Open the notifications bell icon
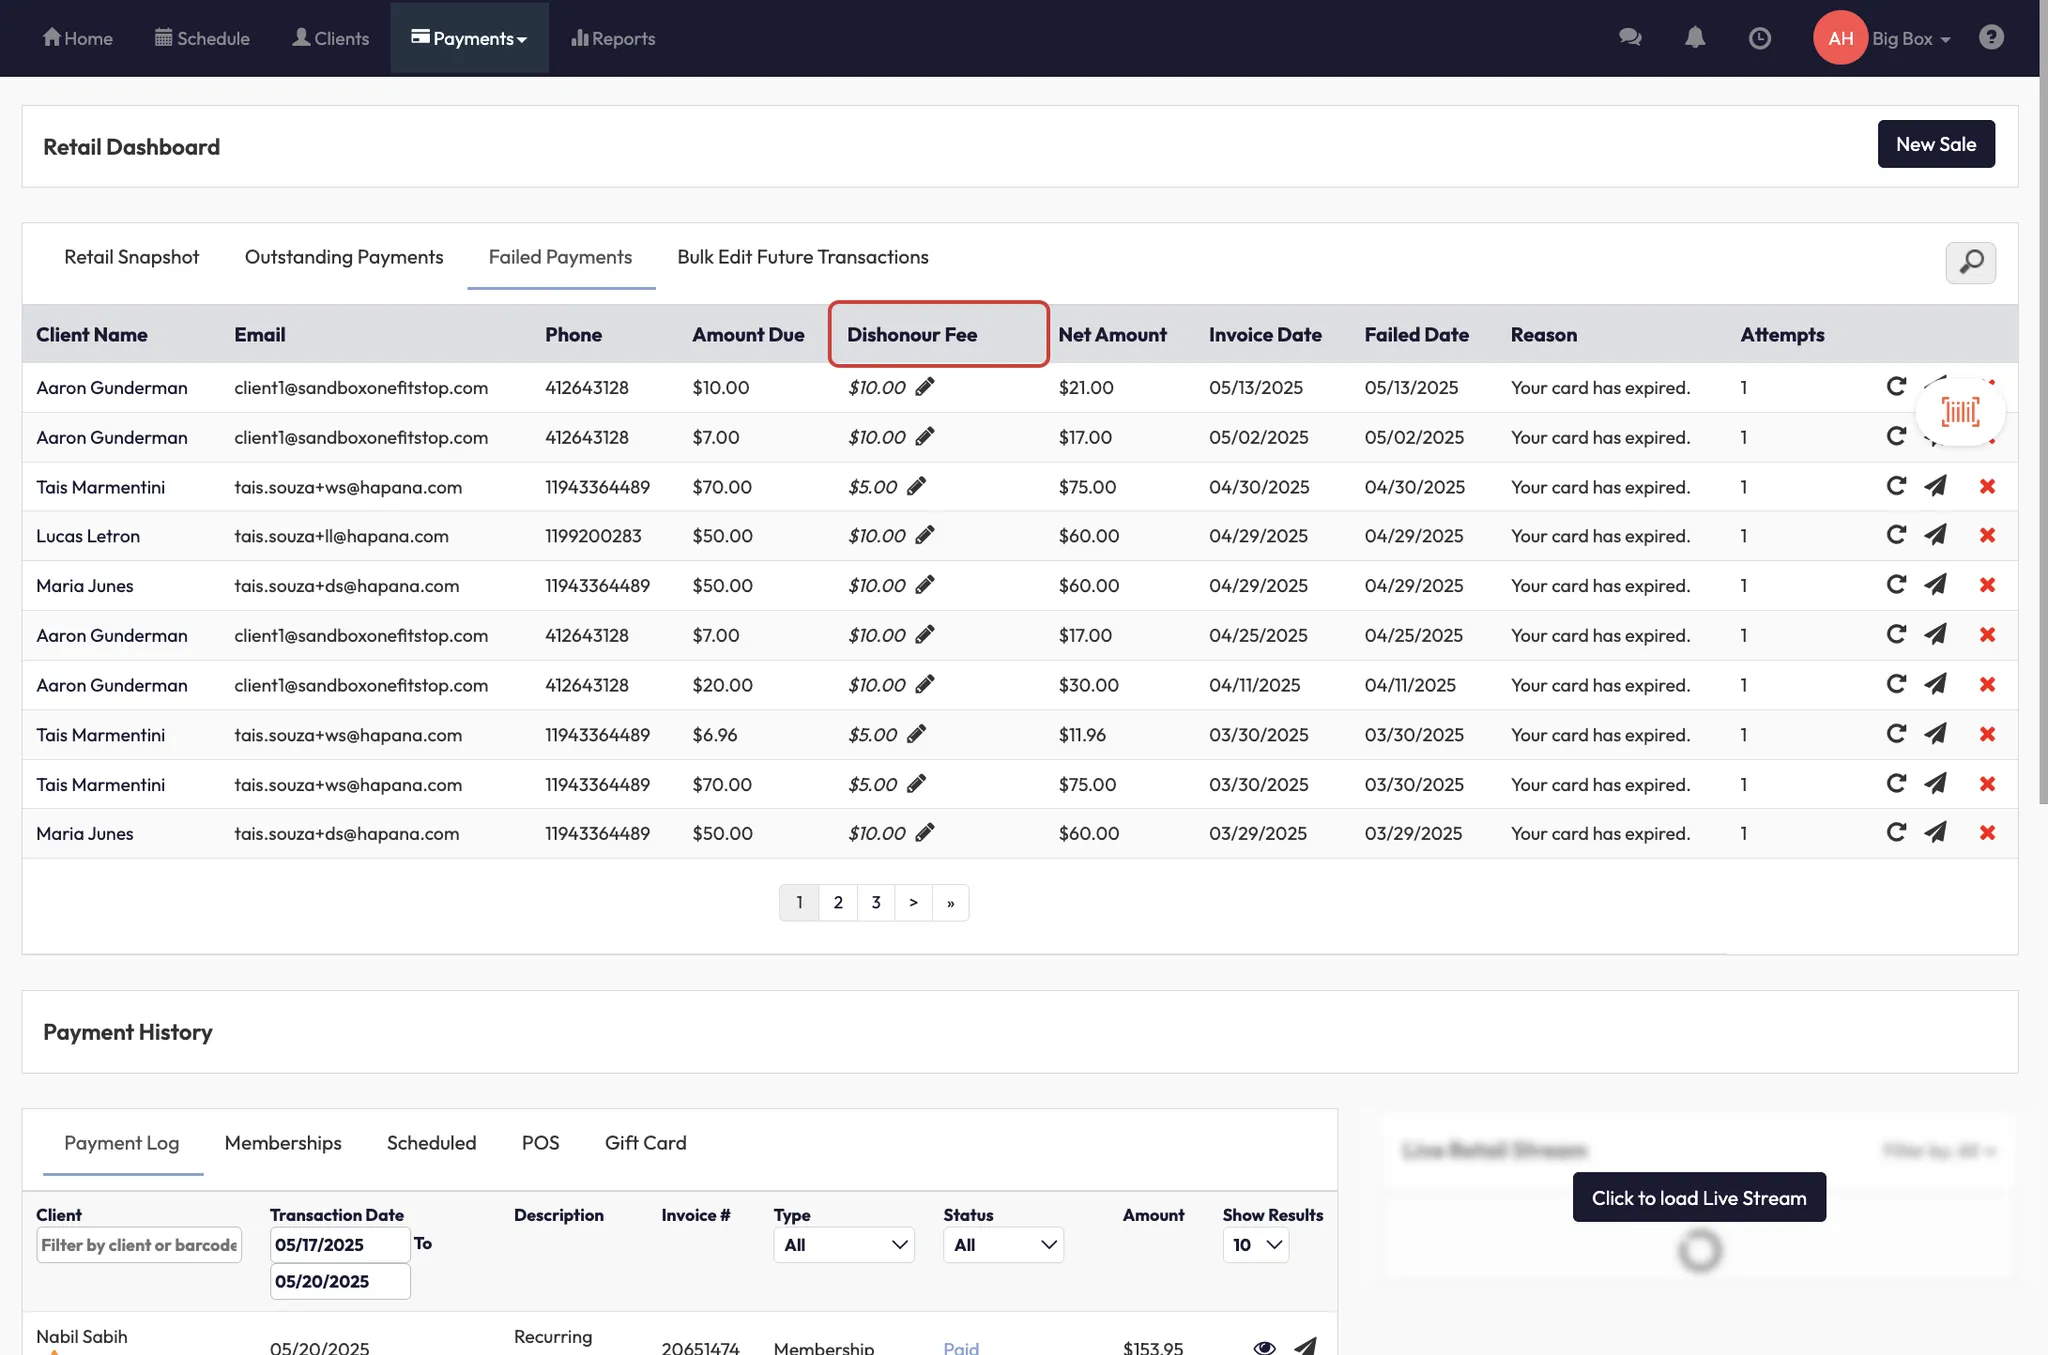Screen dimensions: 2048x1355 point(1695,38)
